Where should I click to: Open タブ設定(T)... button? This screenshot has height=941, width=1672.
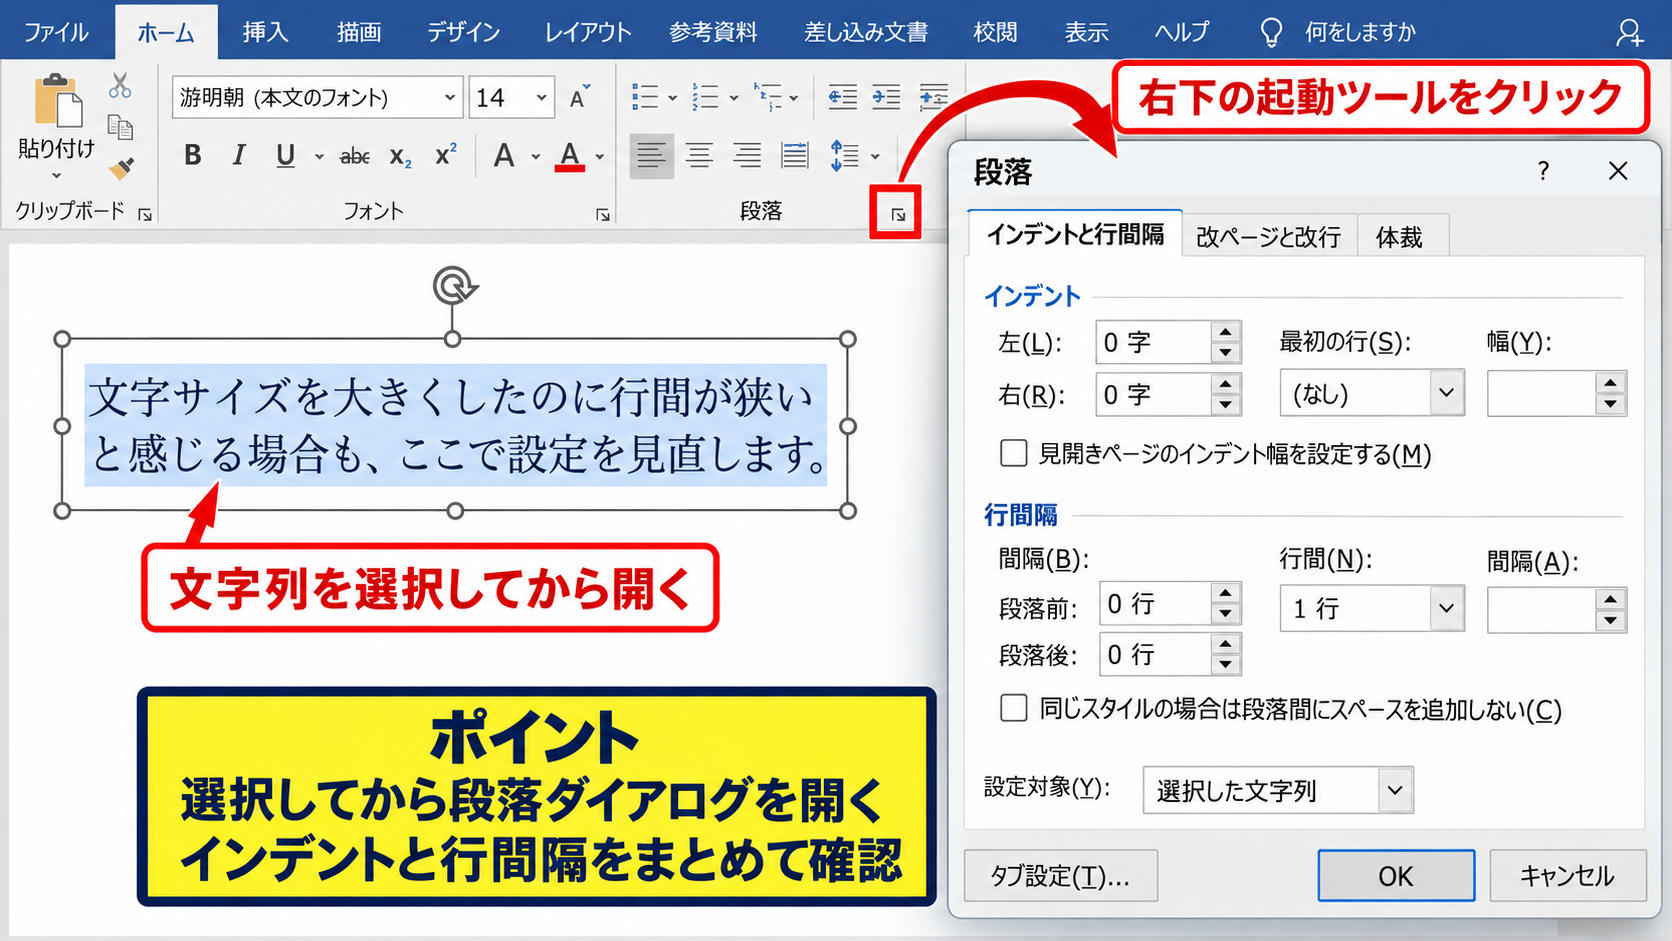(x=1060, y=876)
